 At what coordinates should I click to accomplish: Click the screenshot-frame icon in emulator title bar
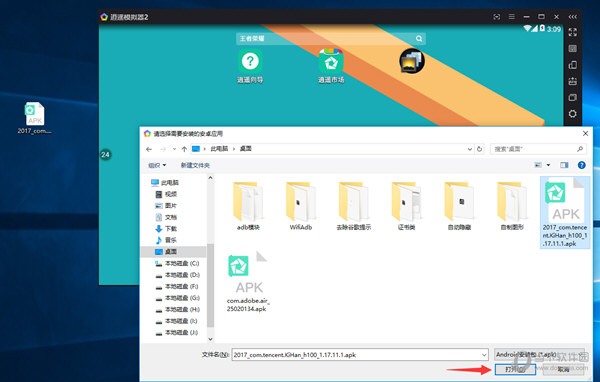tap(497, 17)
